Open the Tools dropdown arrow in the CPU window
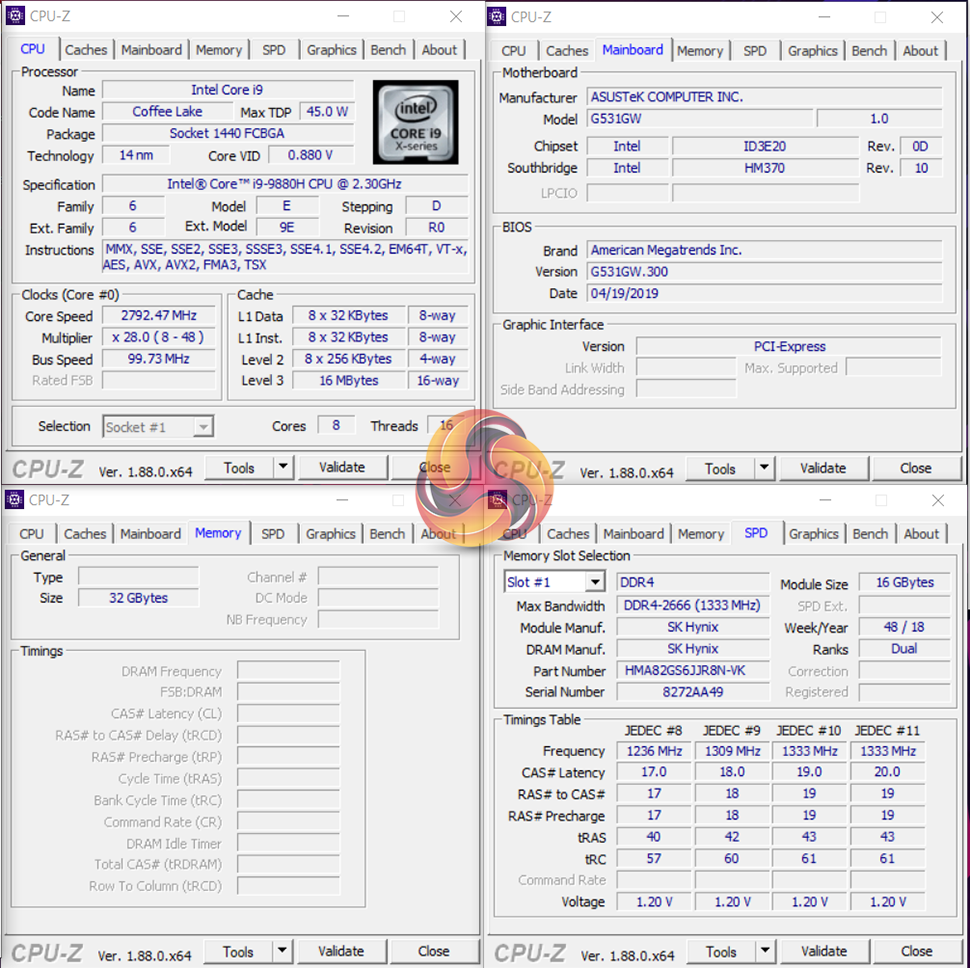The image size is (970, 968). [283, 467]
